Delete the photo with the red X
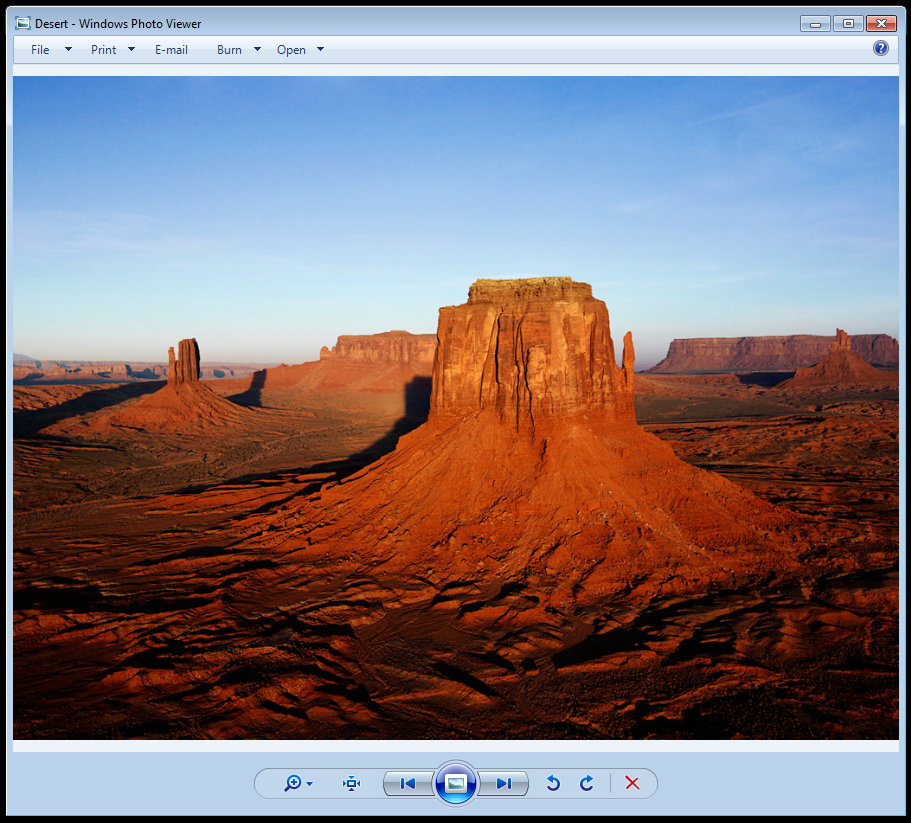Viewport: 911px width, 823px height. pos(632,784)
